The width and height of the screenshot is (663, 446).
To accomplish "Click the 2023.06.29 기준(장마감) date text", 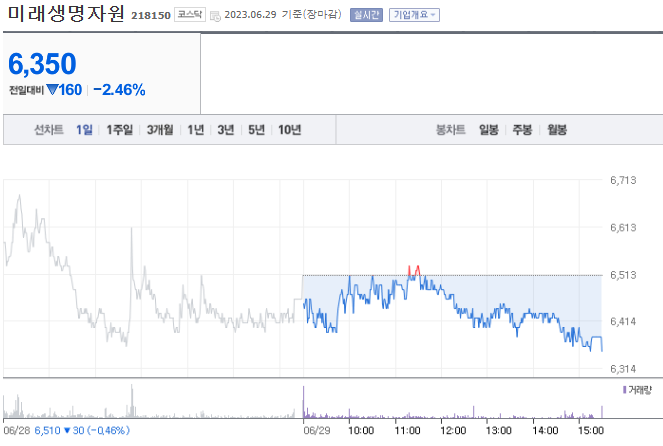I will tap(283, 15).
